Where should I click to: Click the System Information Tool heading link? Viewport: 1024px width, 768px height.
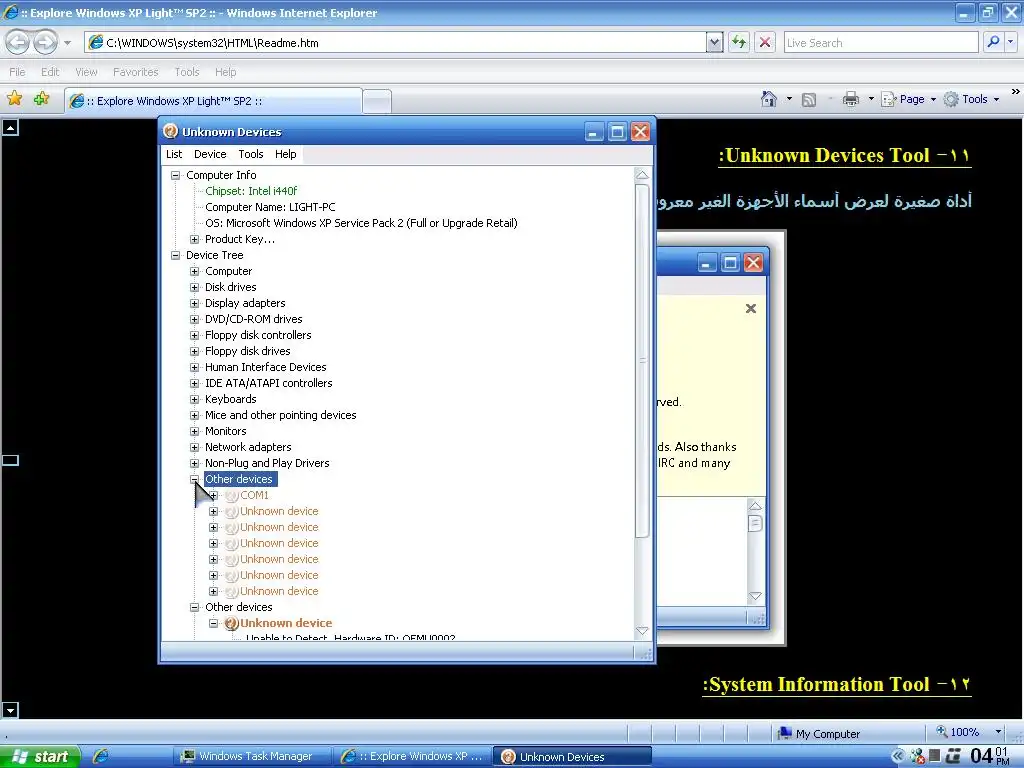tap(837, 684)
